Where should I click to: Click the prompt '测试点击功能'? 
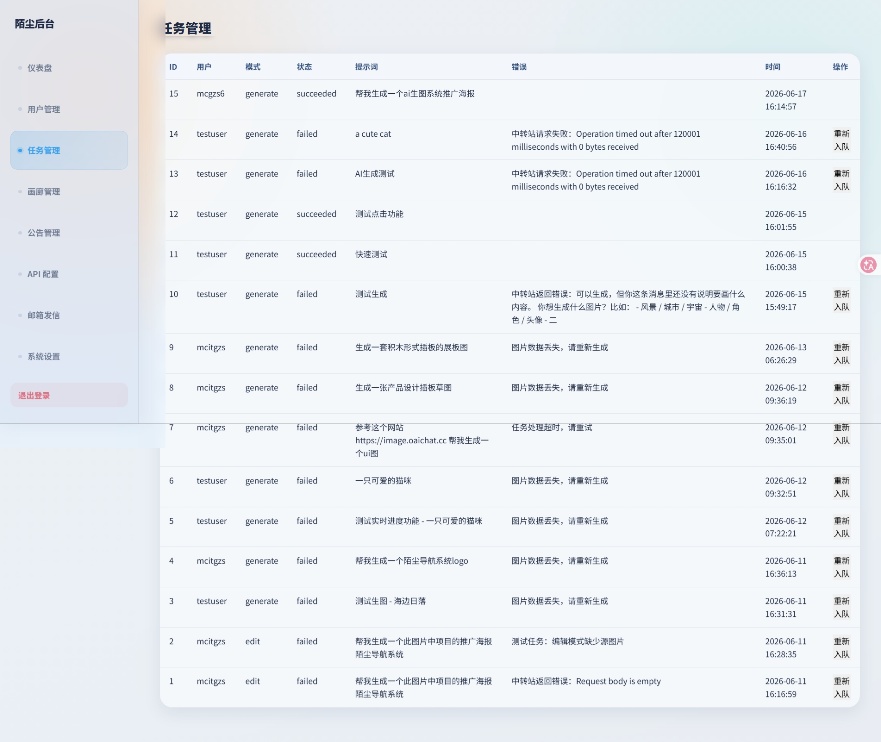pyautogui.click(x=379, y=214)
